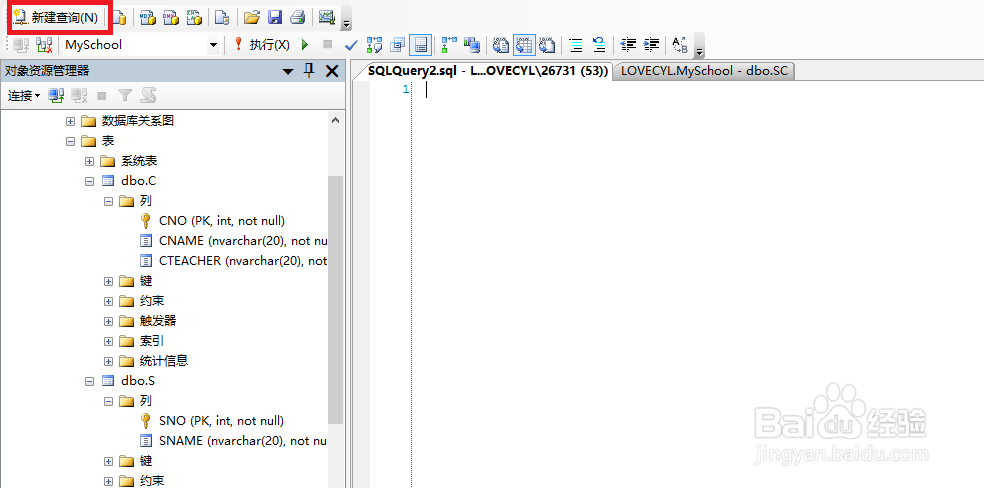Specify values for template parameters icon
The image size is (984, 488).
(680, 45)
